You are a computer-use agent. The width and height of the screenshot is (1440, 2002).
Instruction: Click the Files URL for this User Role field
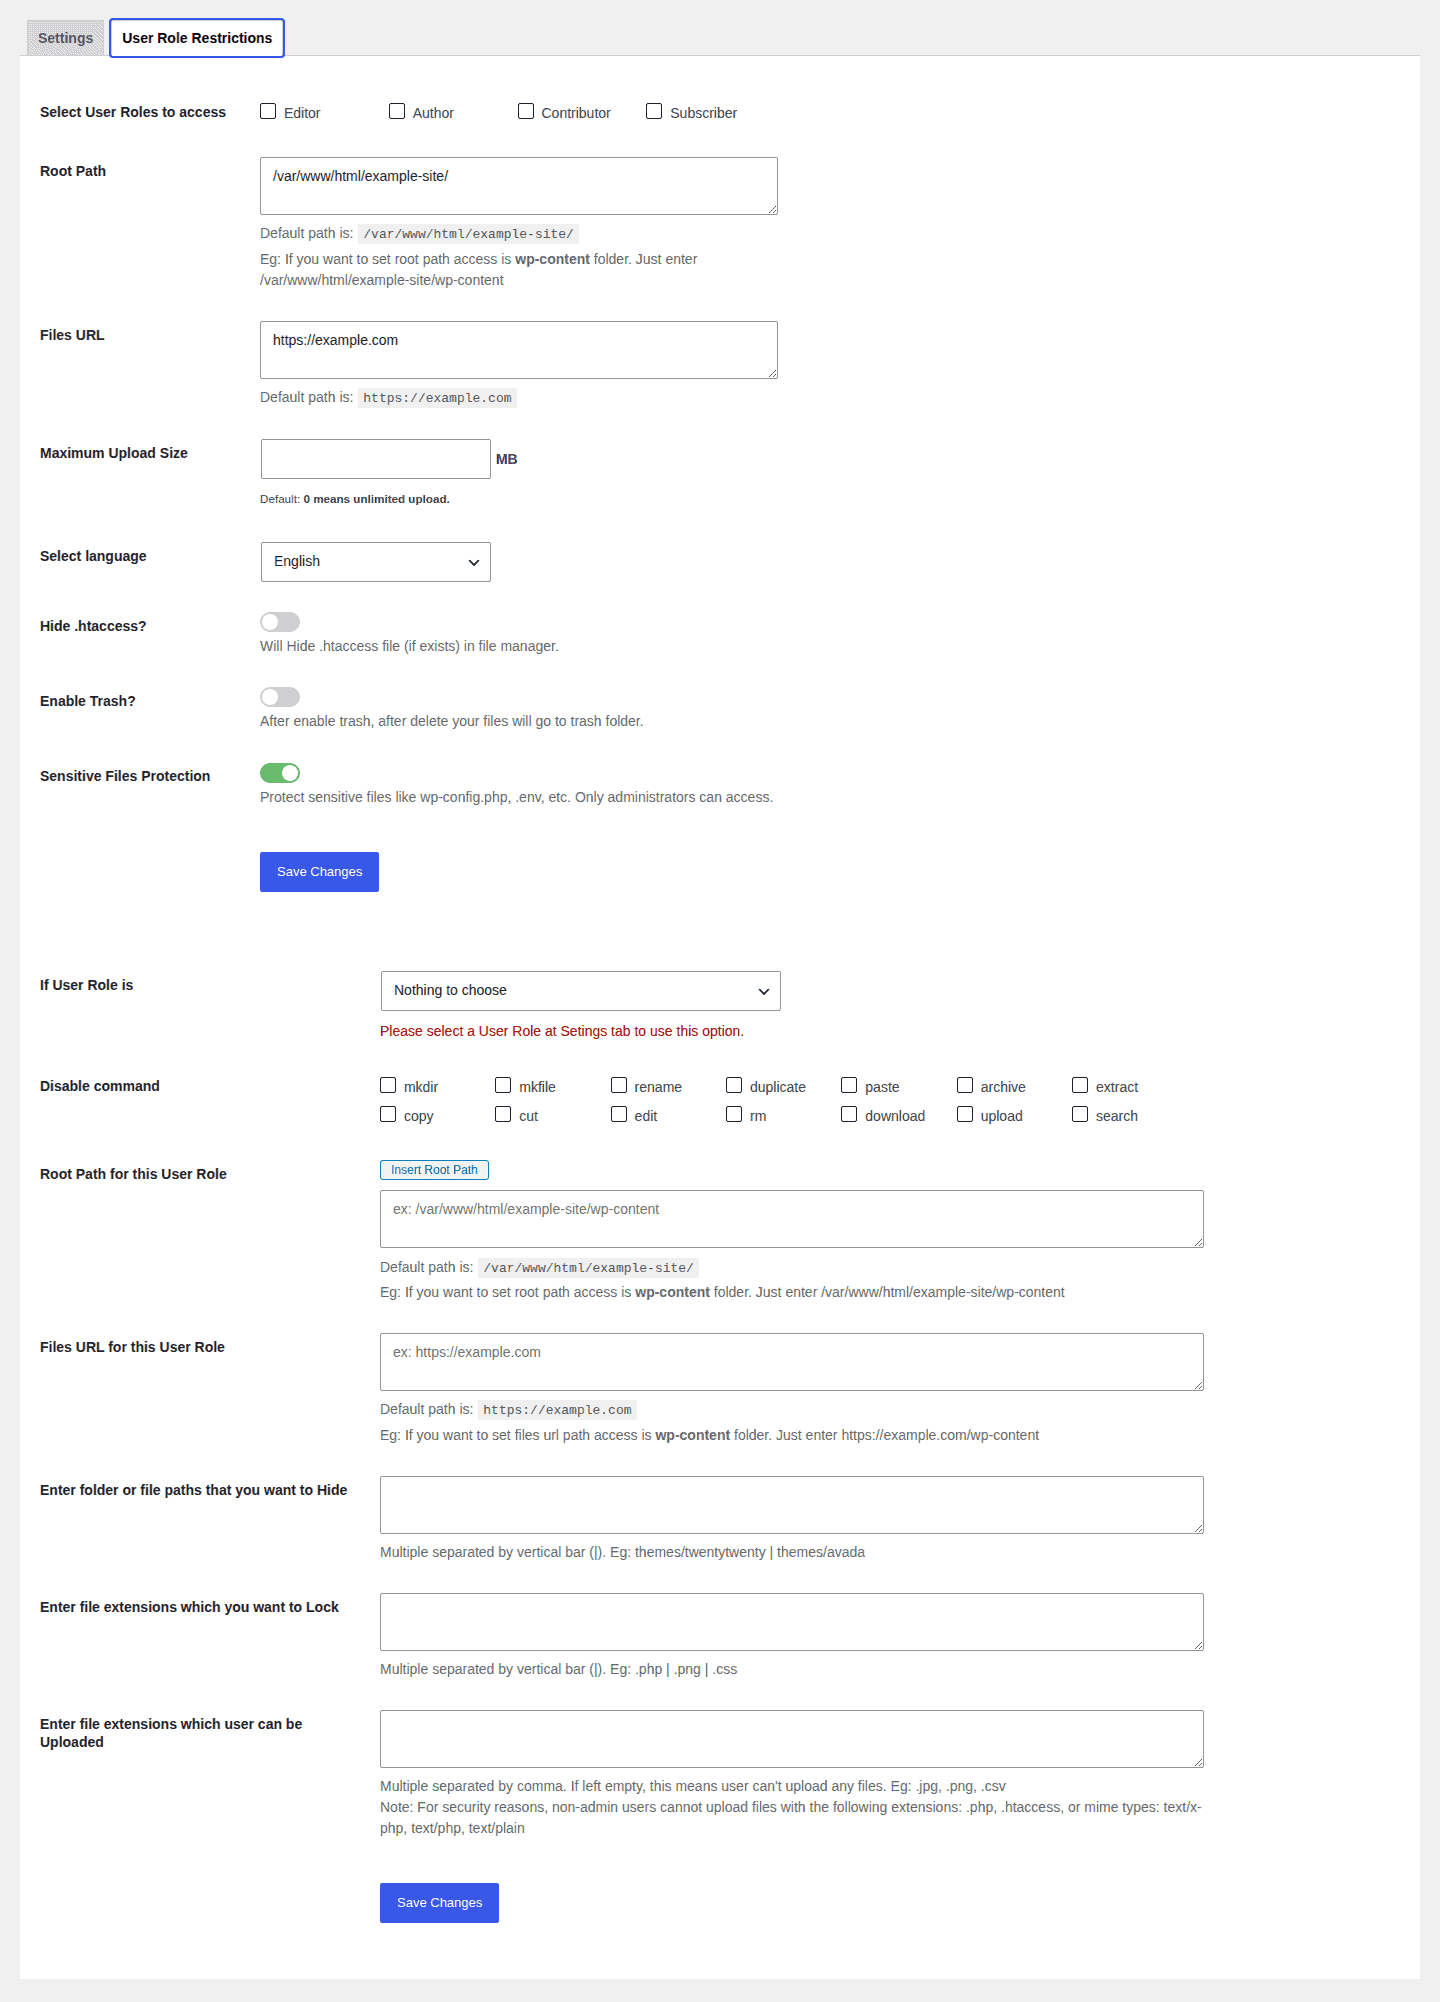point(792,1362)
